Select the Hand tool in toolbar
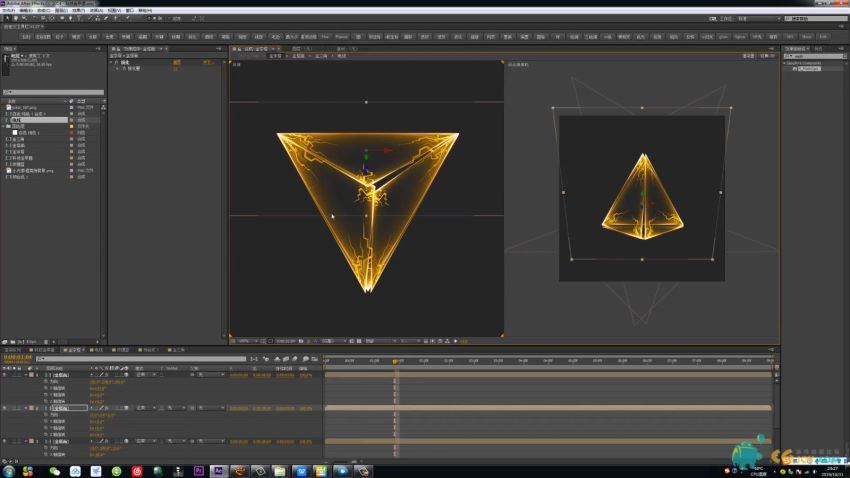 15,18
